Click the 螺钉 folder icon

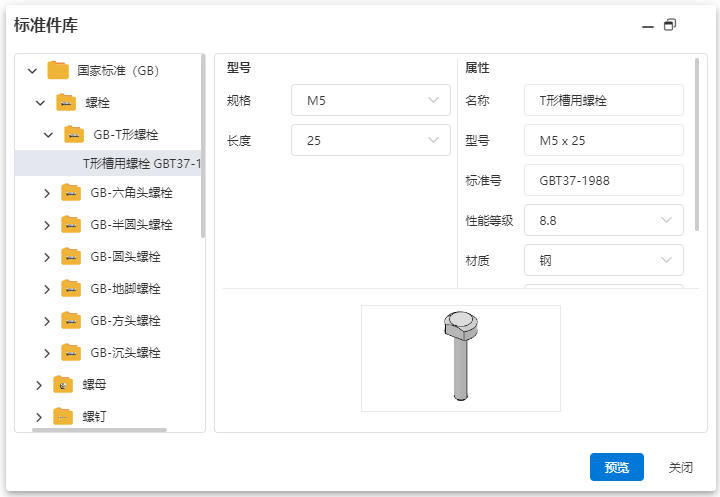pos(63,417)
